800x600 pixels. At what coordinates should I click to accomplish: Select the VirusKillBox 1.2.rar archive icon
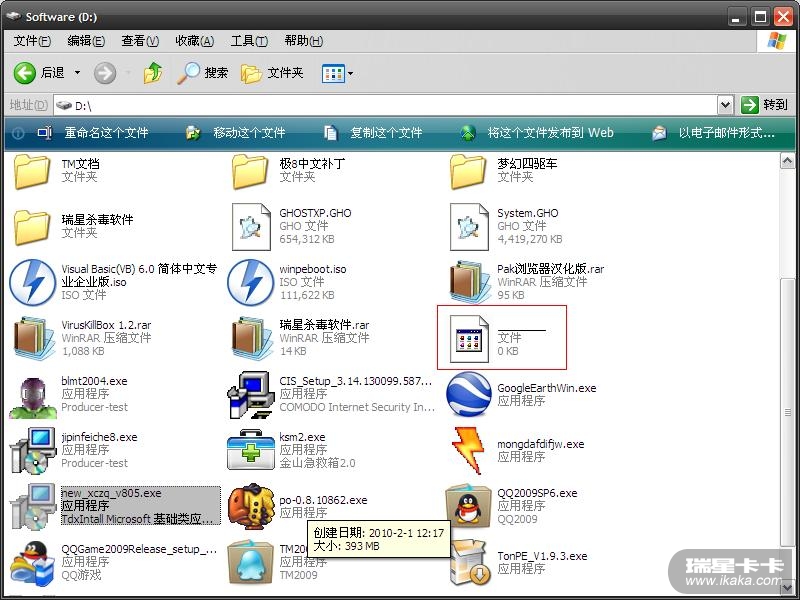(x=34, y=338)
